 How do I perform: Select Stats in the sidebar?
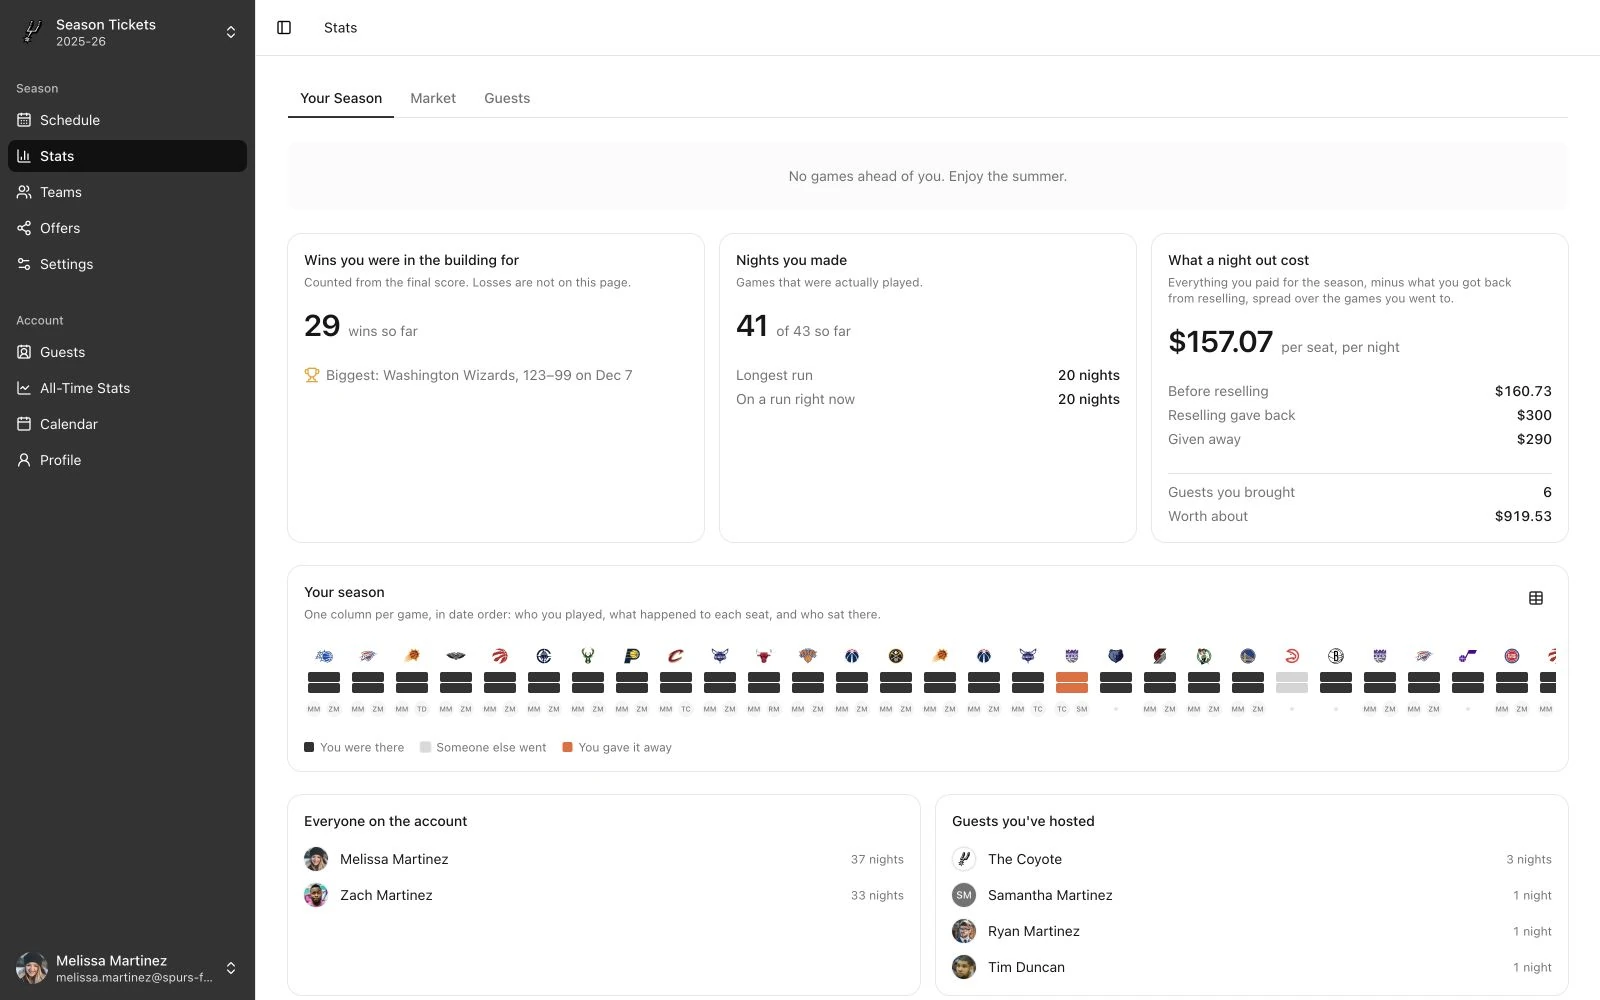click(127, 156)
